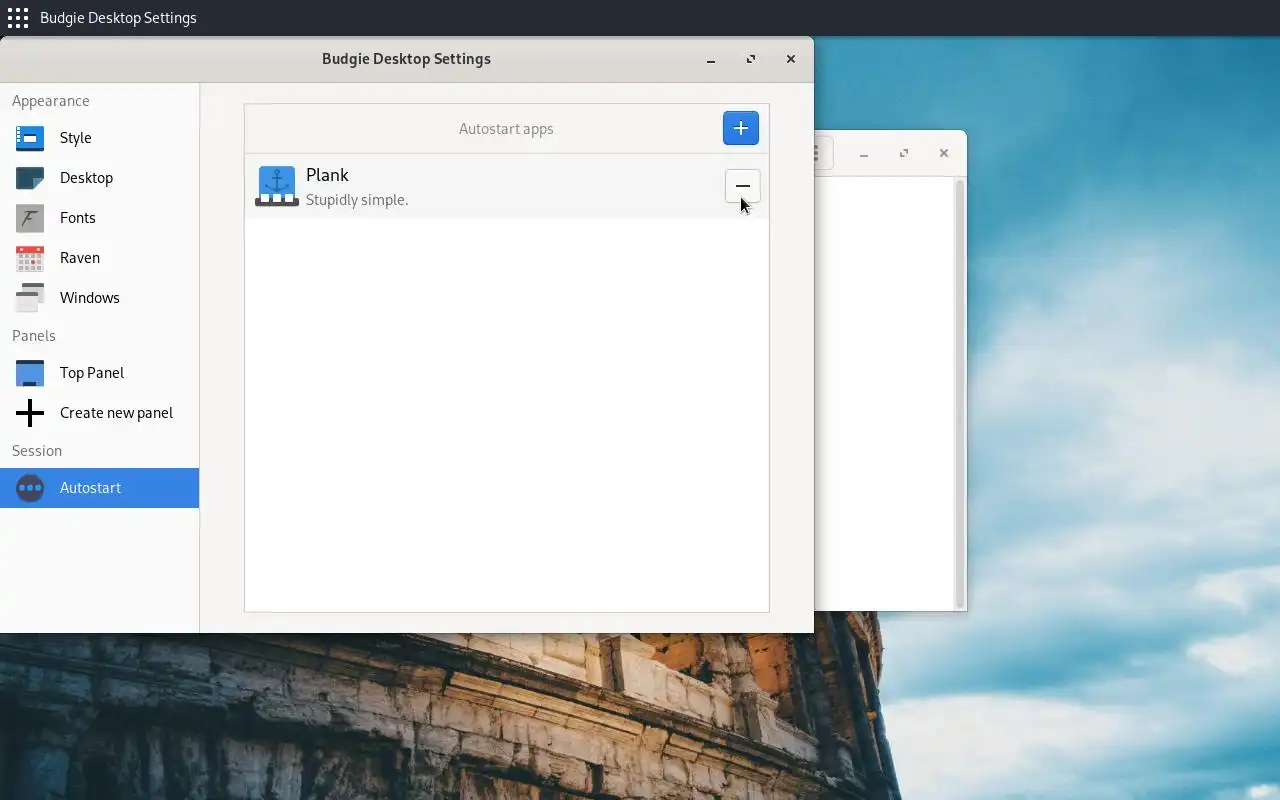Maximize the background window
The image size is (1280, 800).
[904, 153]
